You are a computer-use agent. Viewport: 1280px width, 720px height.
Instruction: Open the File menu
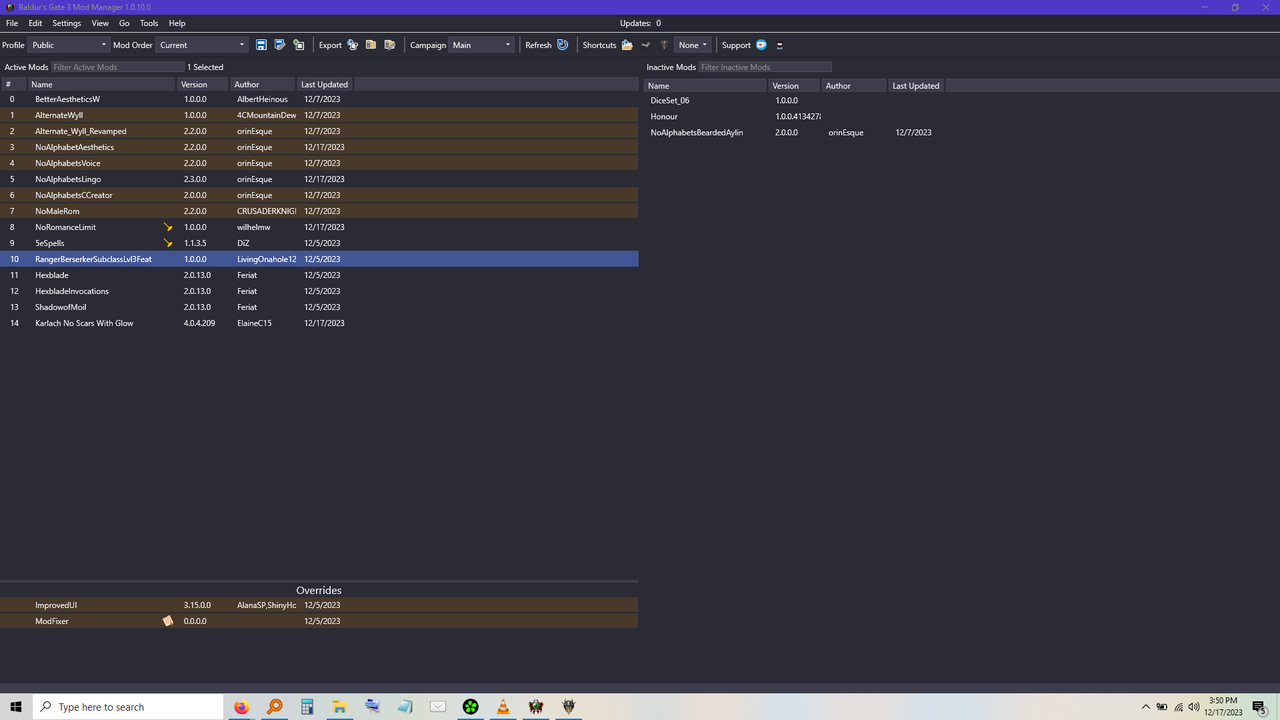tap(12, 23)
